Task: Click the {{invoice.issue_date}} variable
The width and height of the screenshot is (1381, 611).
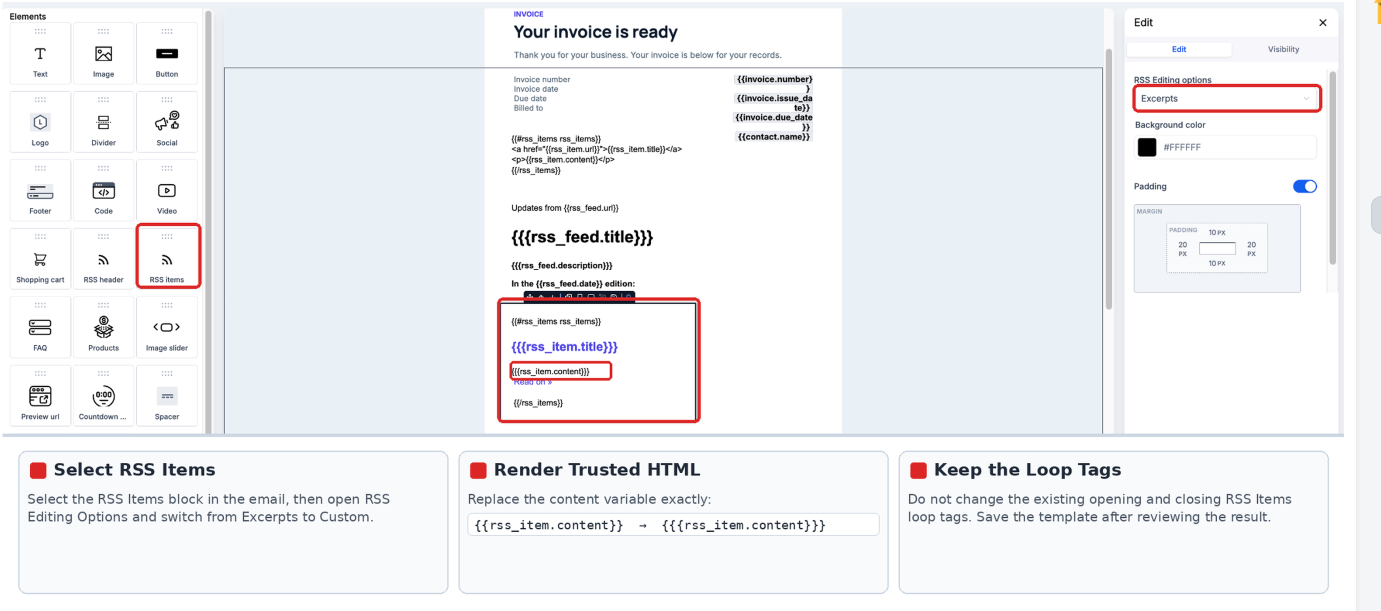Action: point(774,103)
